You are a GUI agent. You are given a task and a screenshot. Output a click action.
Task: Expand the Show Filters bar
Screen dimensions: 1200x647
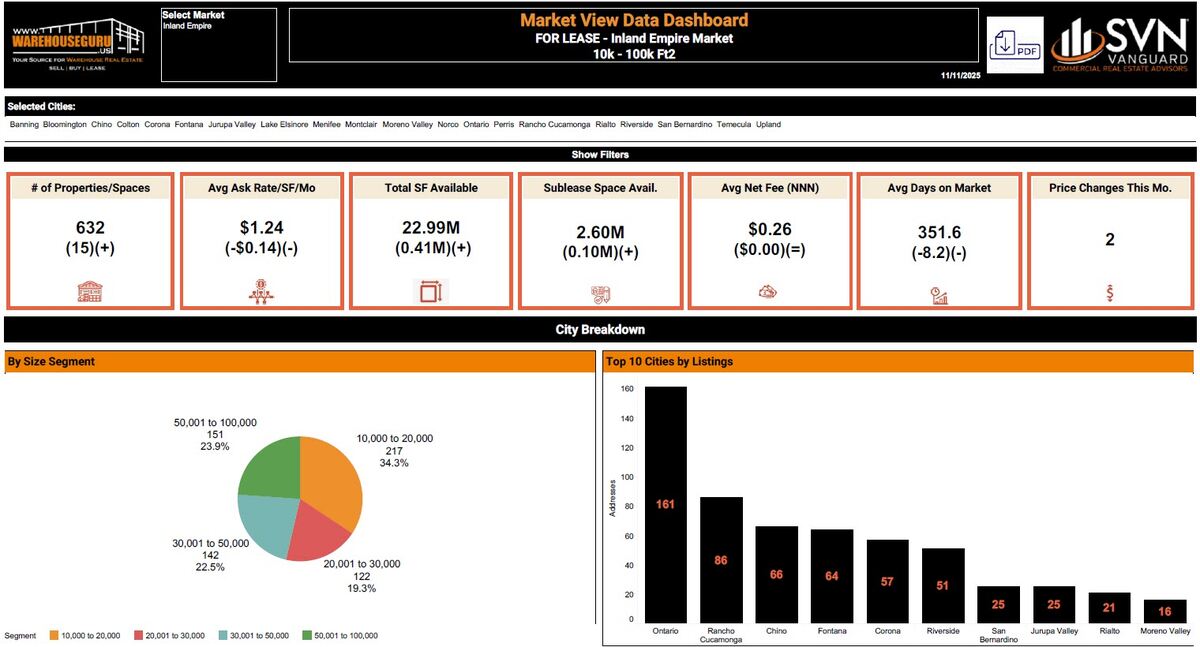(x=599, y=155)
